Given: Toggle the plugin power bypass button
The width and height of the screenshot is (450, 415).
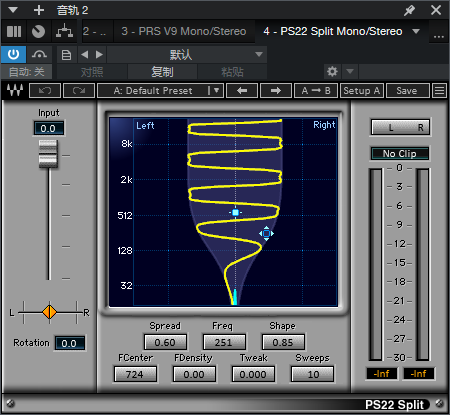Looking at the screenshot, I should (14, 54).
